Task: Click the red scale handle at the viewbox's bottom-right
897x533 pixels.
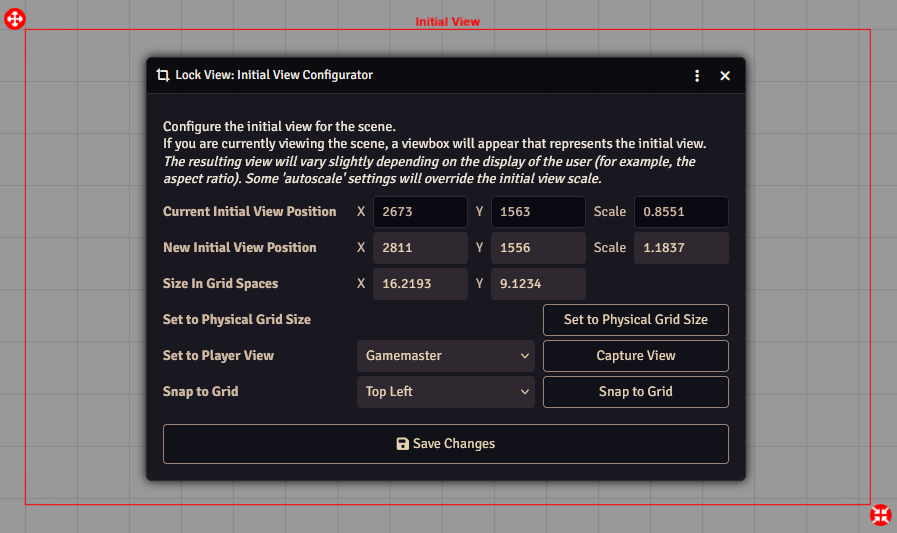Action: [881, 515]
